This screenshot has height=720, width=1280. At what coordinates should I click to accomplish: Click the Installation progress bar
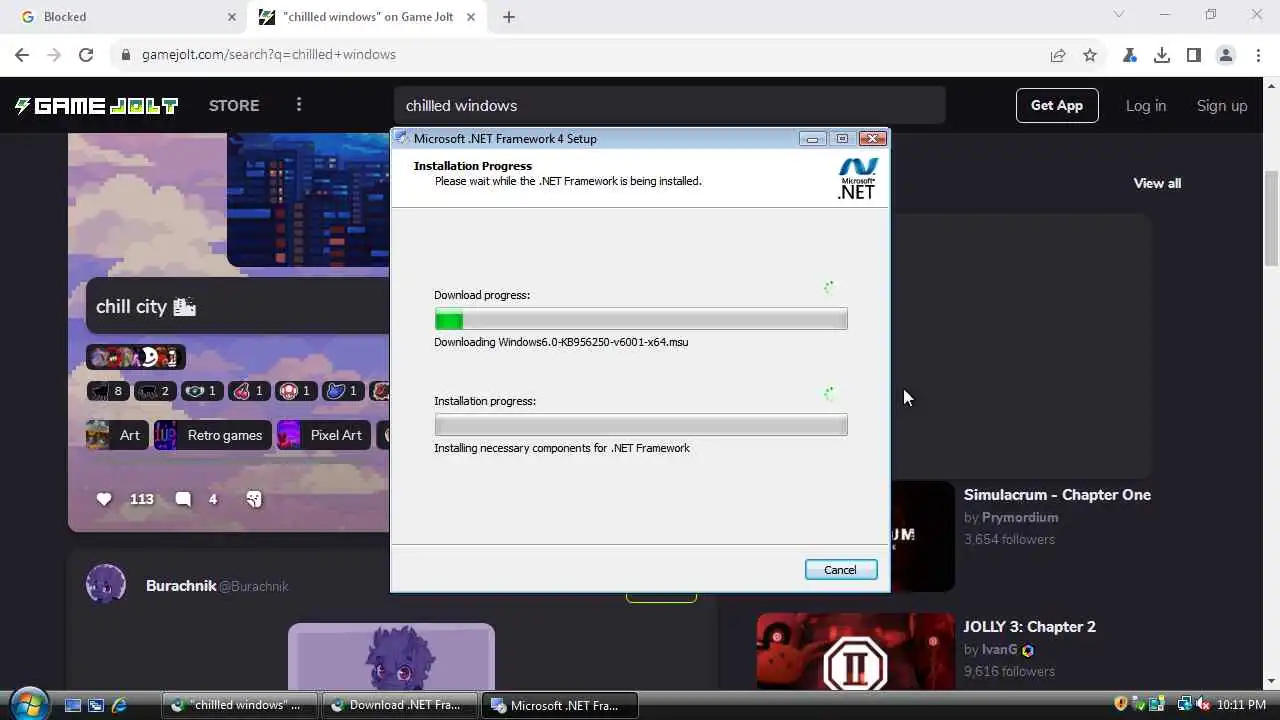(x=641, y=425)
